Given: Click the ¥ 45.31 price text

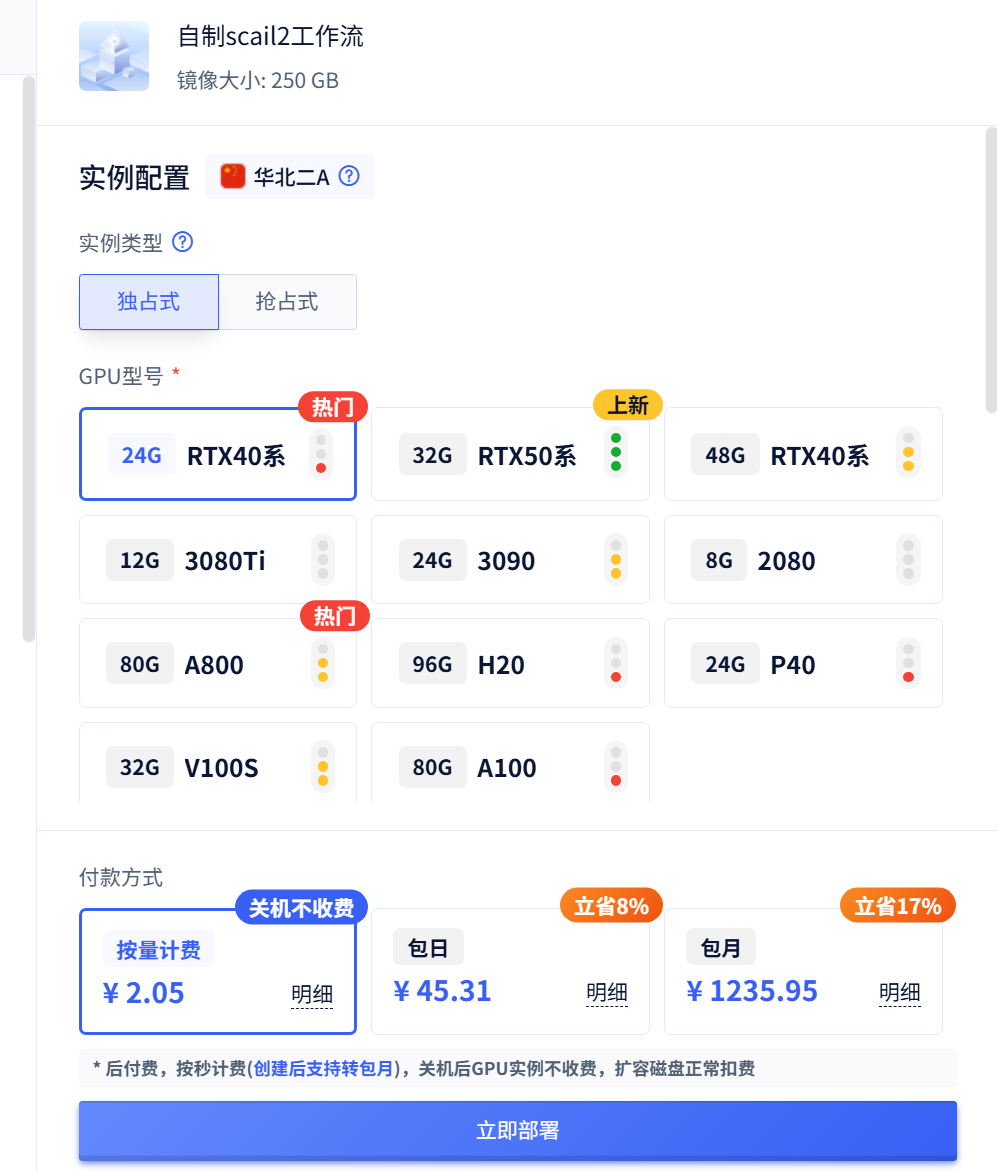Looking at the screenshot, I should tap(442, 991).
